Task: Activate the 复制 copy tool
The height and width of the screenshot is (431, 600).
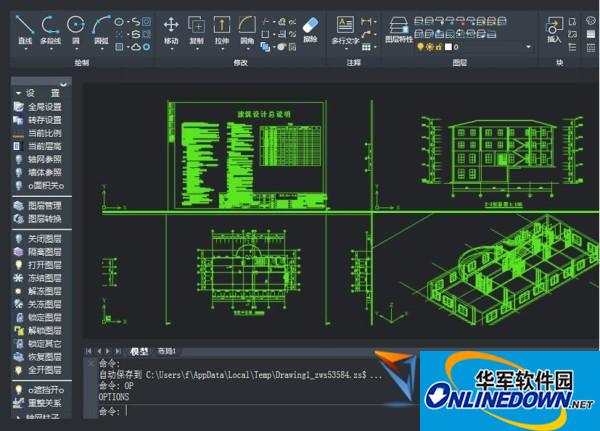Action: tap(197, 30)
